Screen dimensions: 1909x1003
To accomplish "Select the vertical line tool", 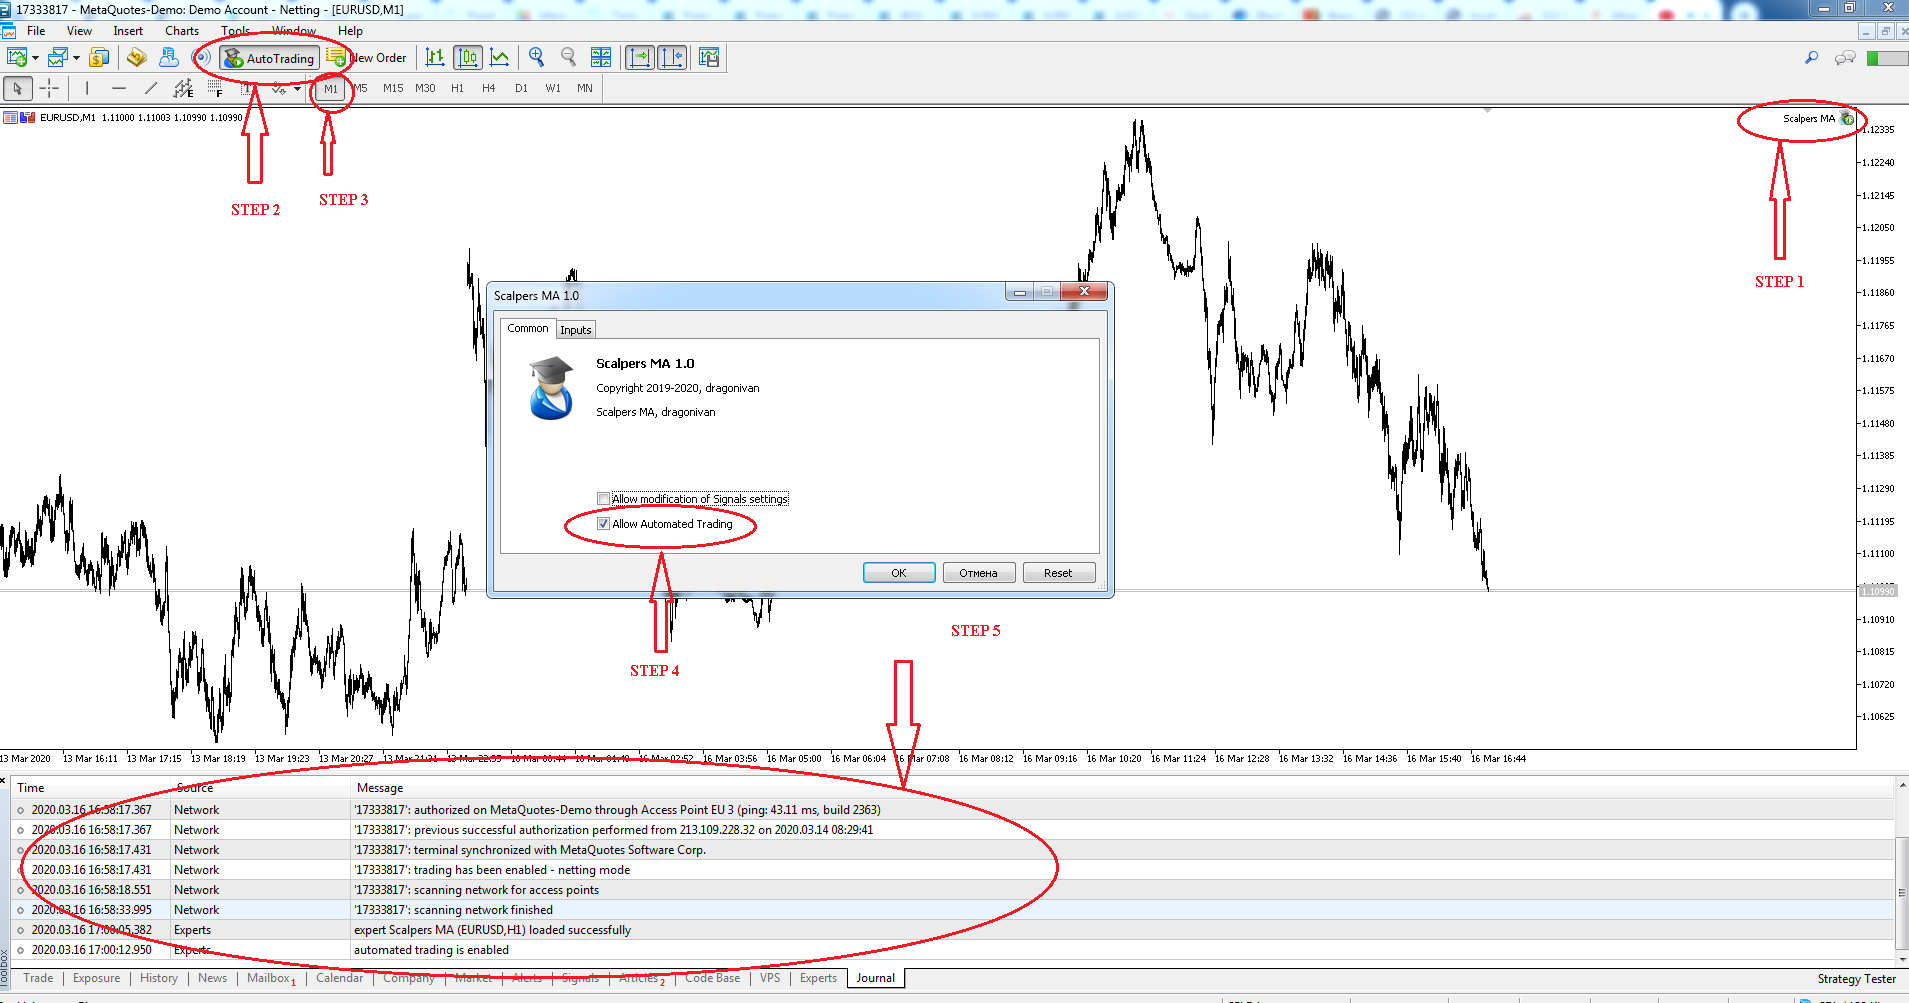I will (87, 89).
